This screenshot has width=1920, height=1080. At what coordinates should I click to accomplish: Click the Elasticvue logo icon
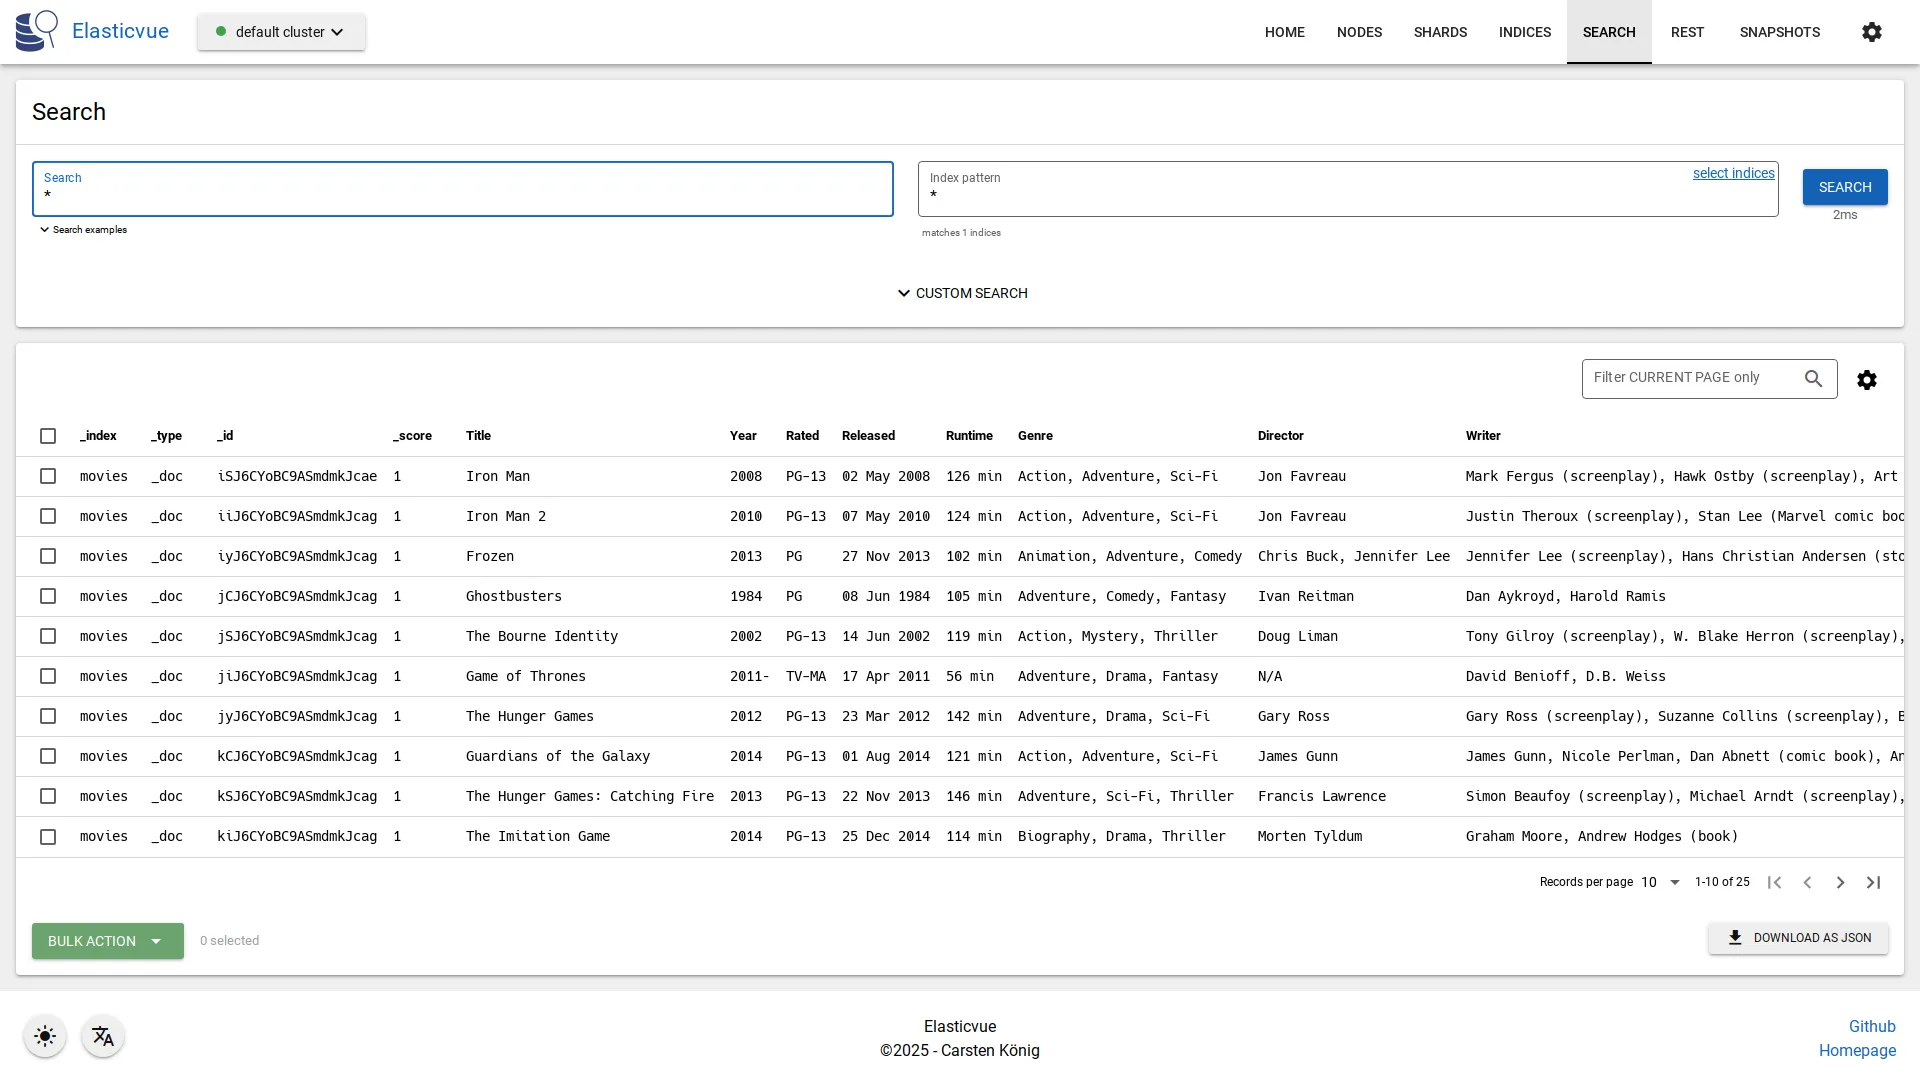tap(36, 30)
